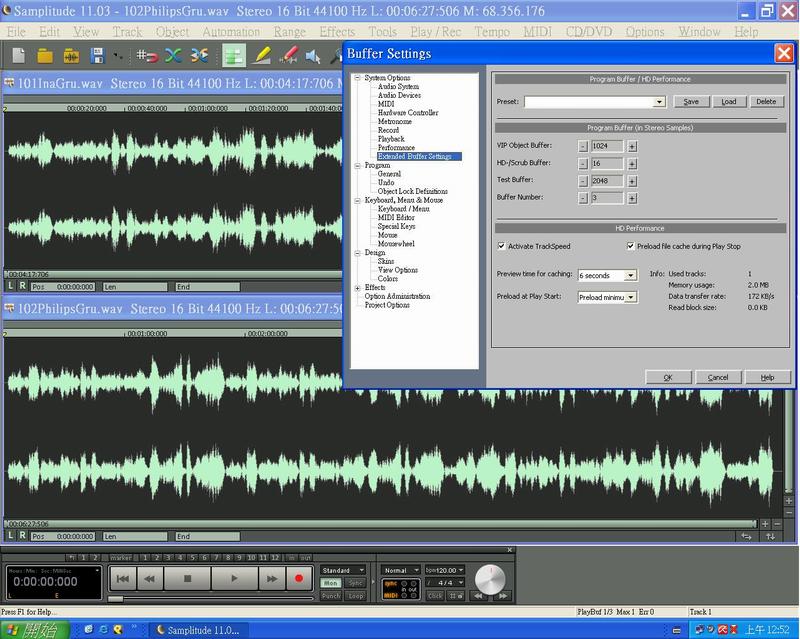Click the transport position slider handle
This screenshot has width=800, height=639.
115,599
